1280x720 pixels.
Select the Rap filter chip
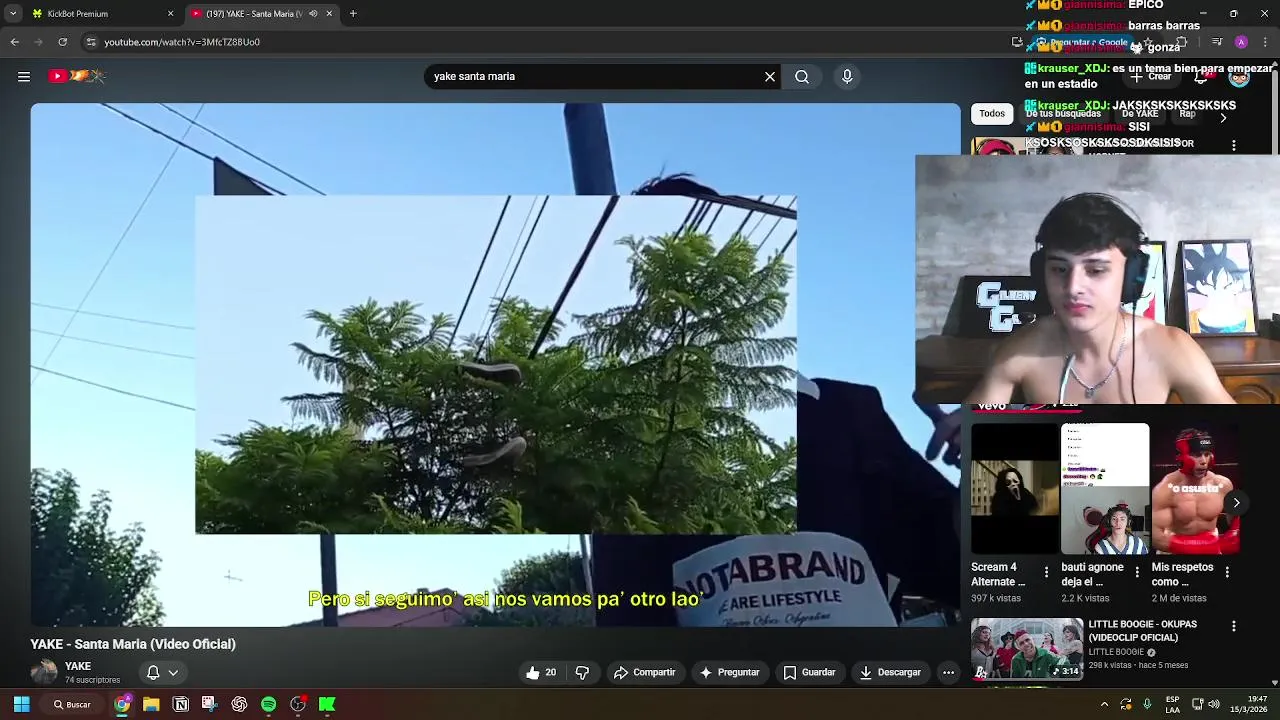point(1187,113)
